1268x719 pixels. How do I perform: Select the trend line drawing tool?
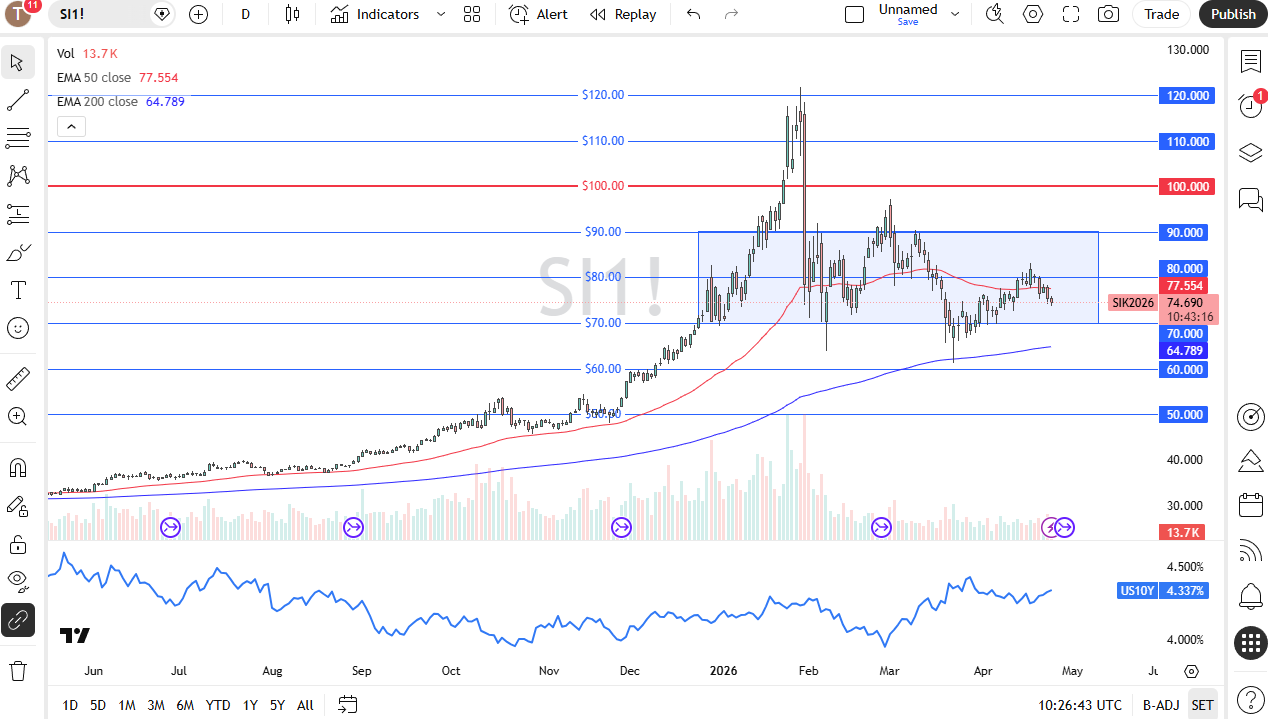click(17, 100)
